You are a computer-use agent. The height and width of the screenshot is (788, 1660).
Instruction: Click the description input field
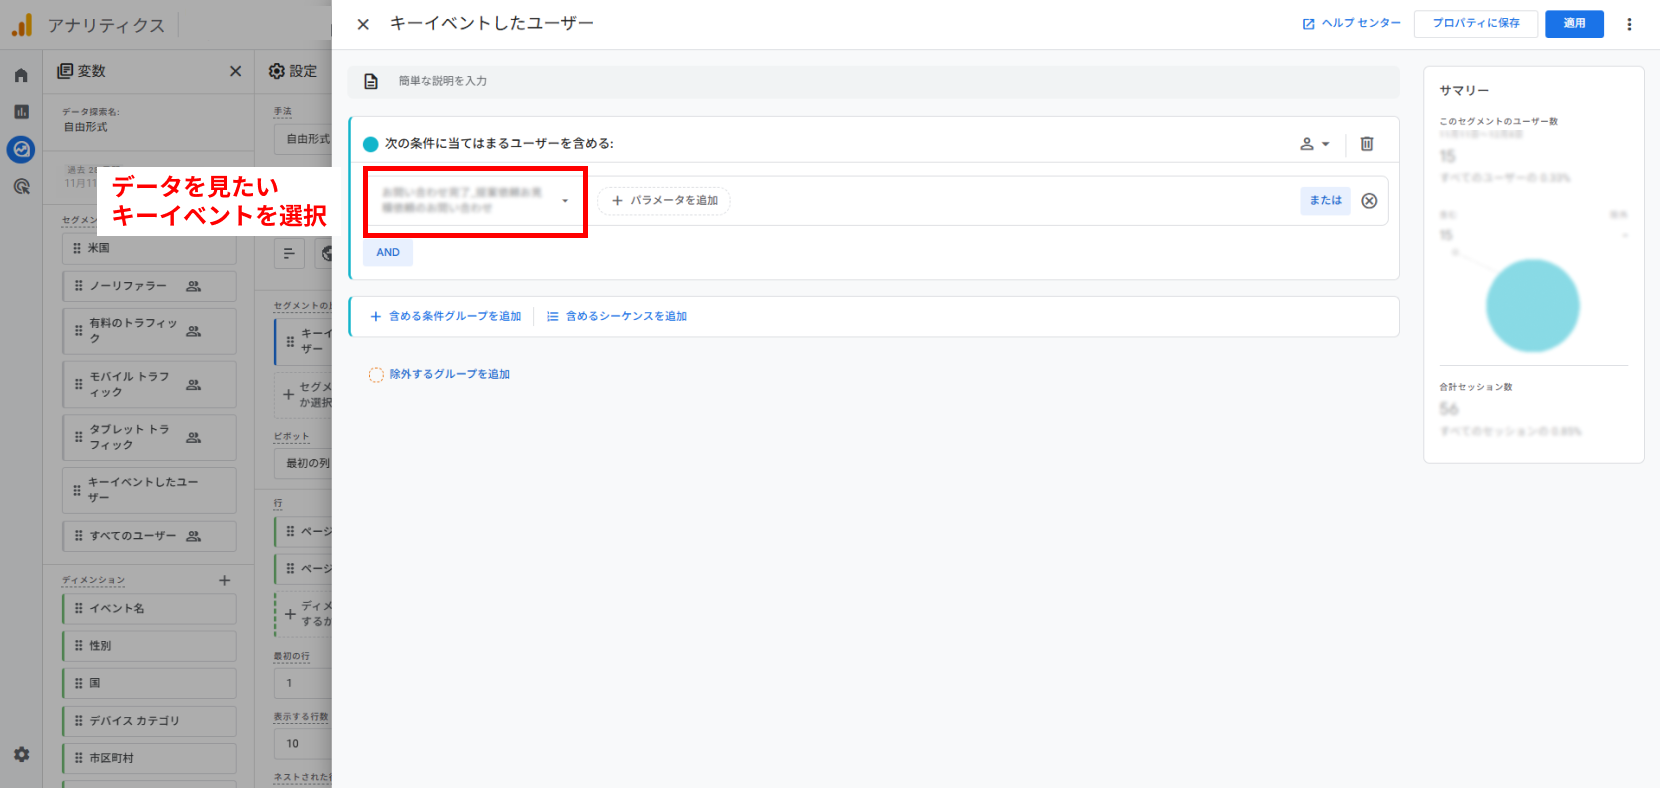pyautogui.click(x=873, y=81)
